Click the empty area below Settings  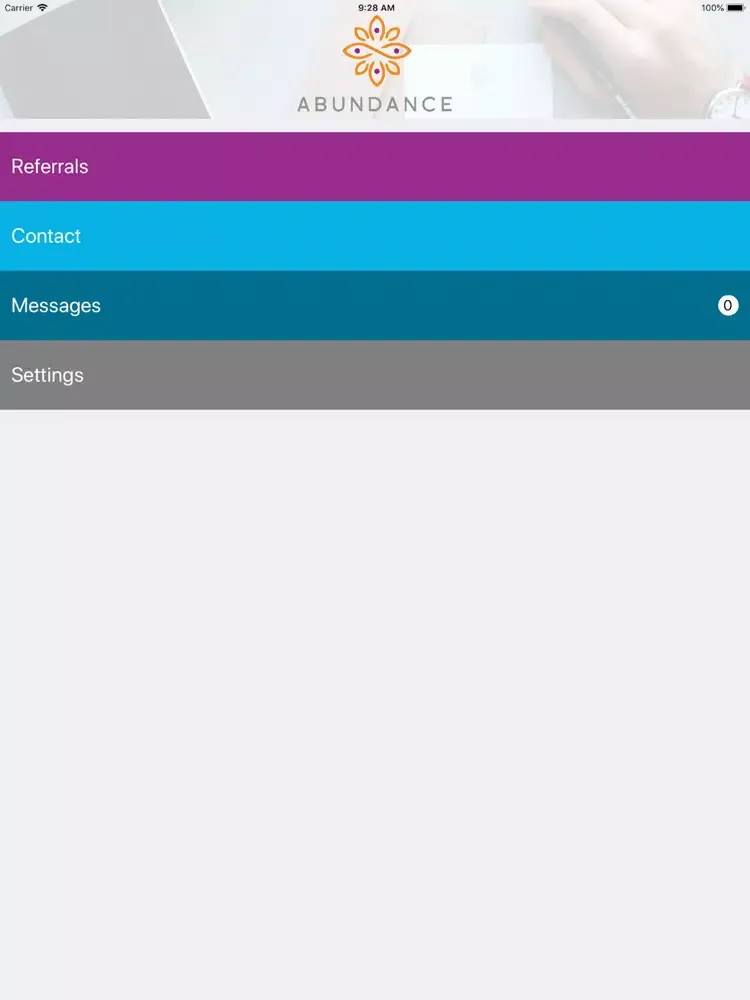(375, 700)
